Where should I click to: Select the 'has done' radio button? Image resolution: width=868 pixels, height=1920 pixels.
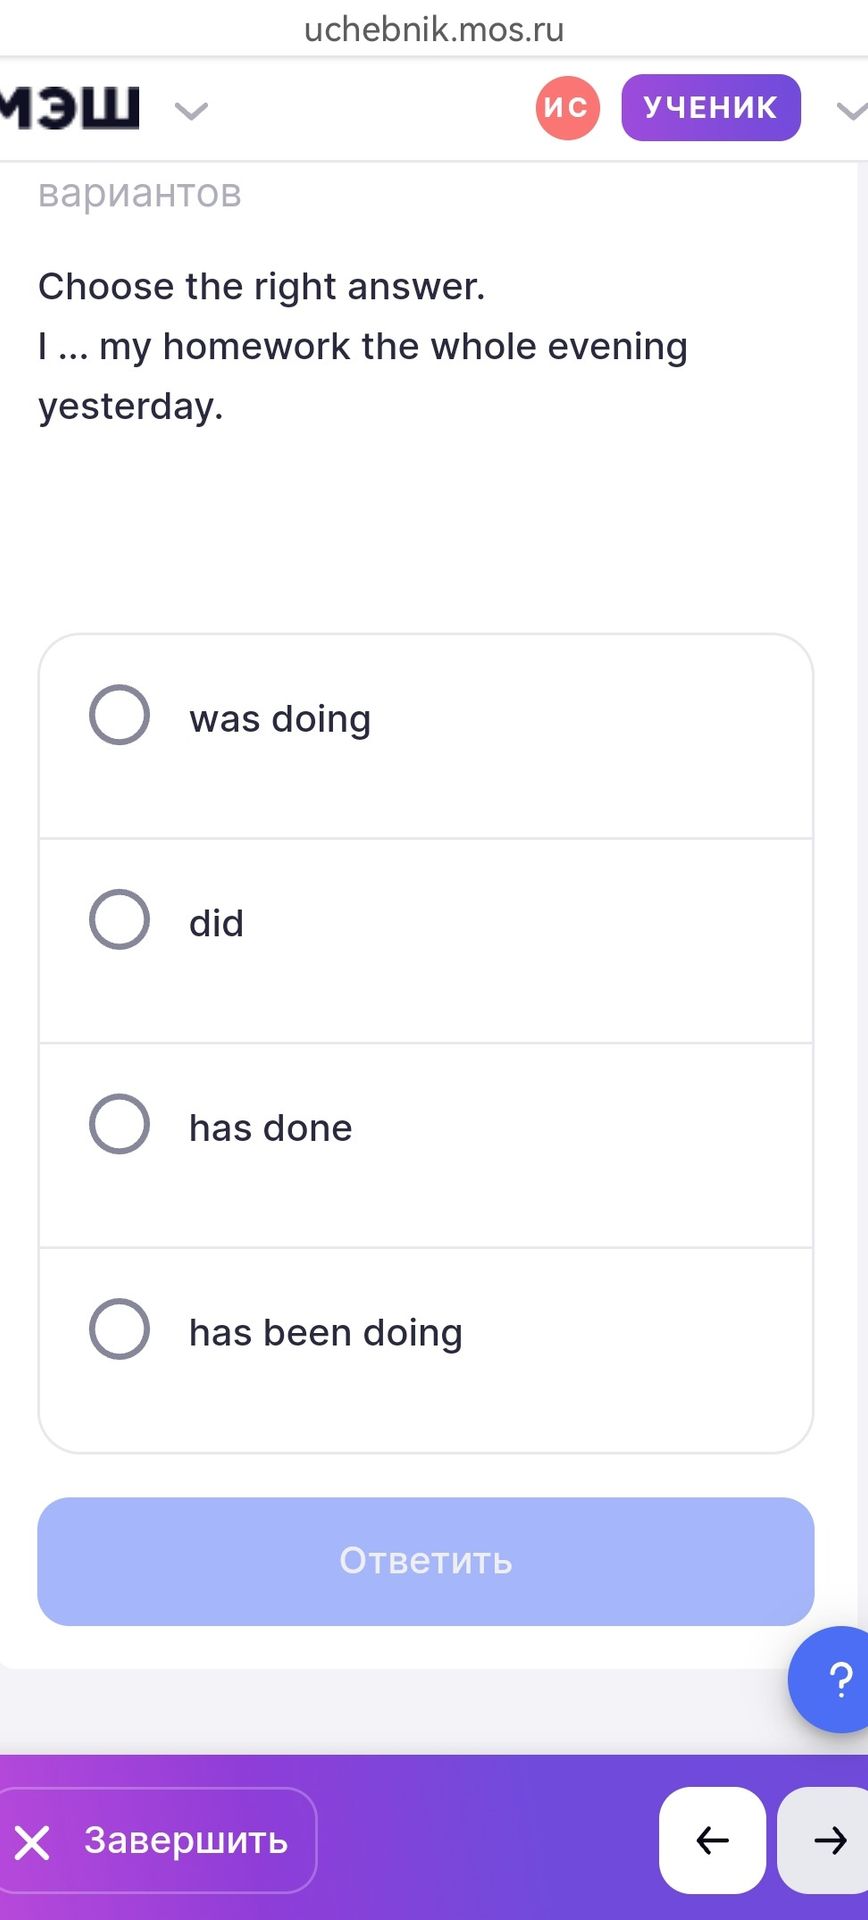click(x=119, y=1124)
